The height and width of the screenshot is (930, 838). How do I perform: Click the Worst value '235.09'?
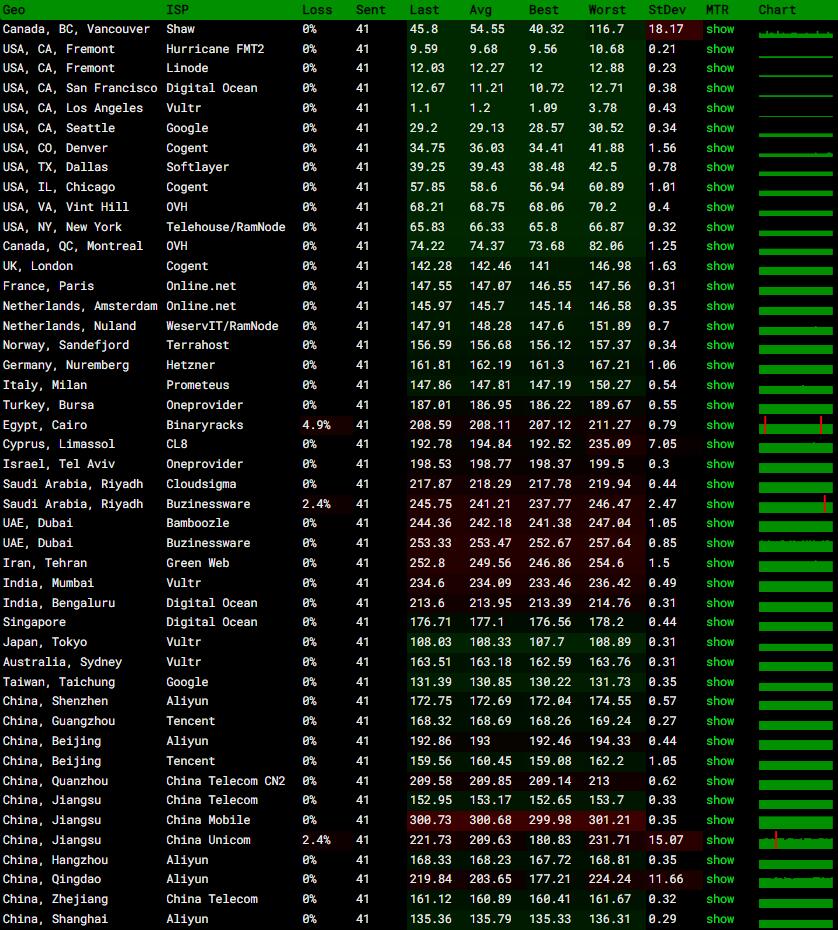610,444
